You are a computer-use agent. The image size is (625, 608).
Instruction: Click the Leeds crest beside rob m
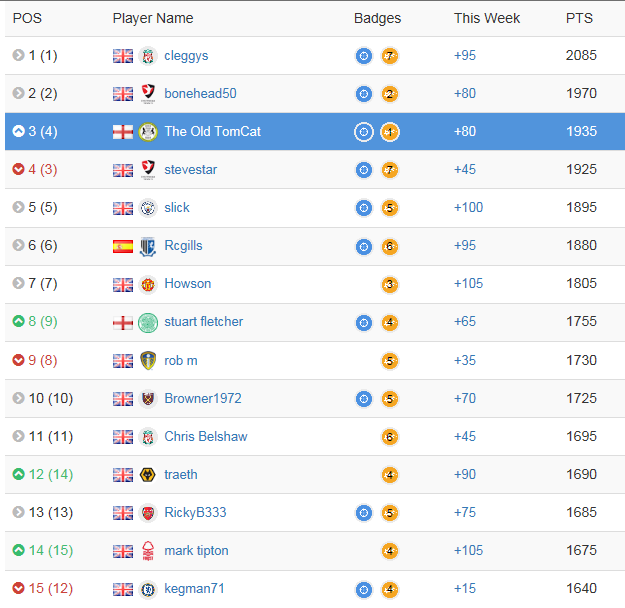click(148, 360)
